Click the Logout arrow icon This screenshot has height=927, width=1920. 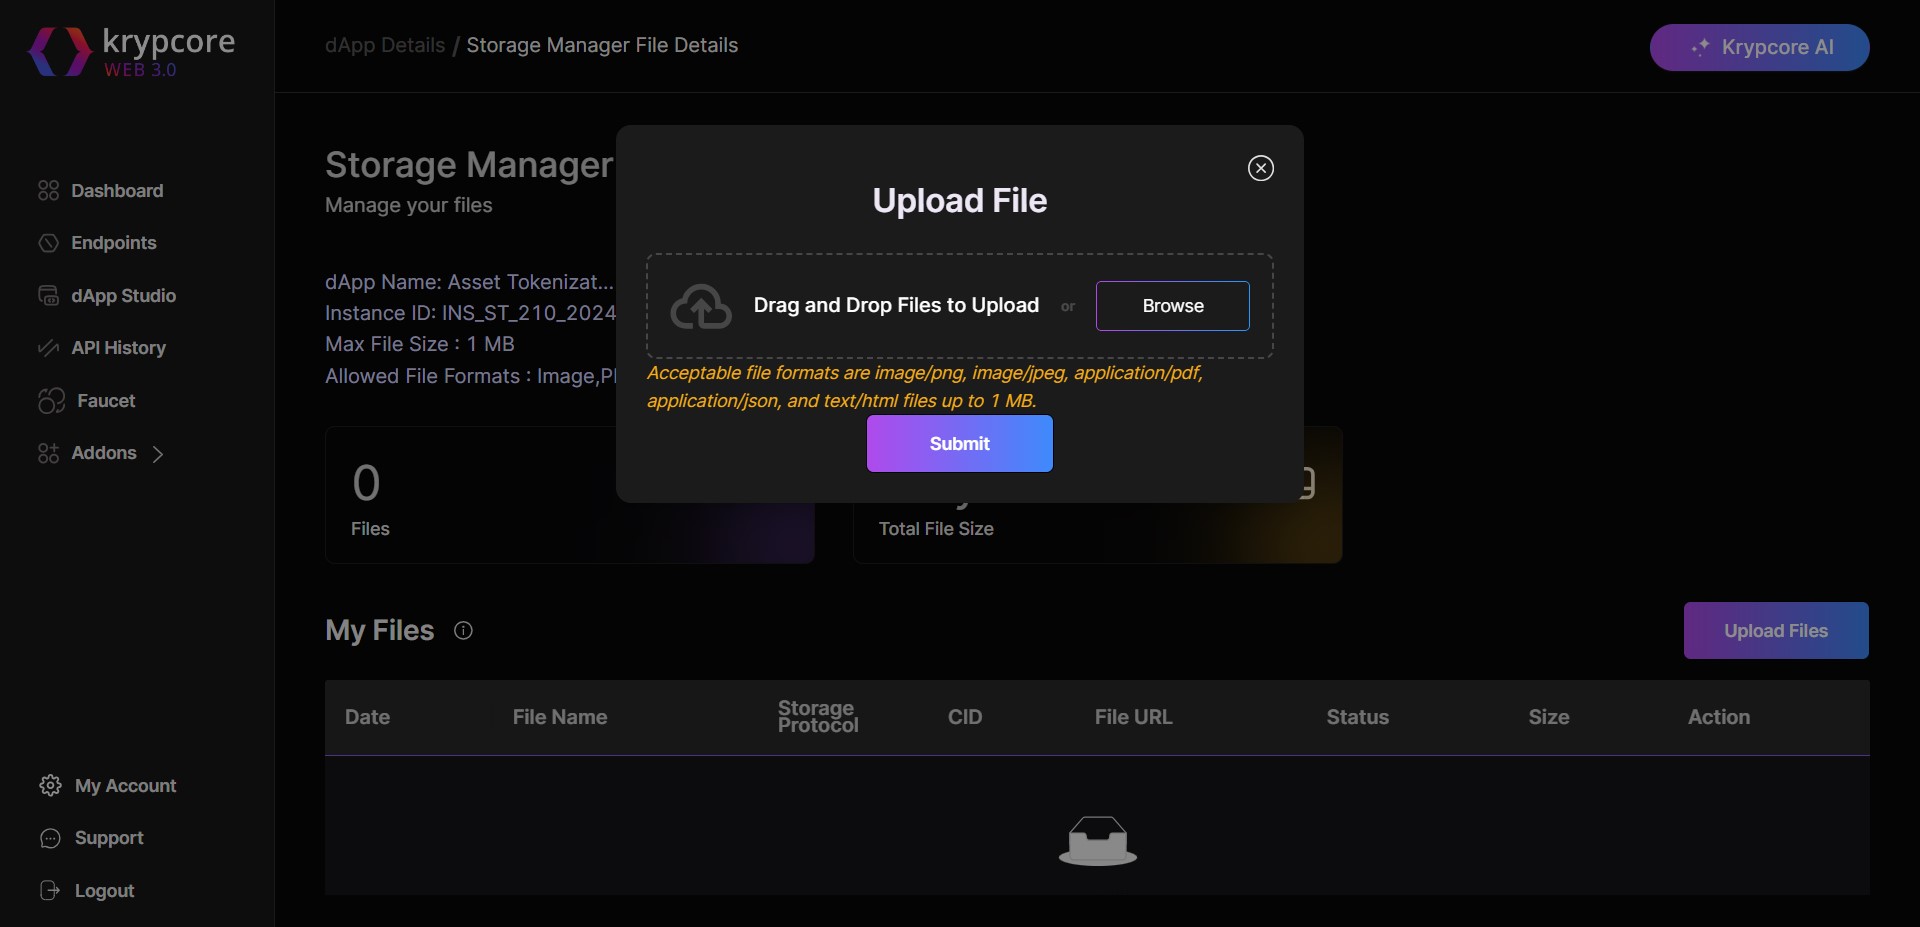click(50, 891)
